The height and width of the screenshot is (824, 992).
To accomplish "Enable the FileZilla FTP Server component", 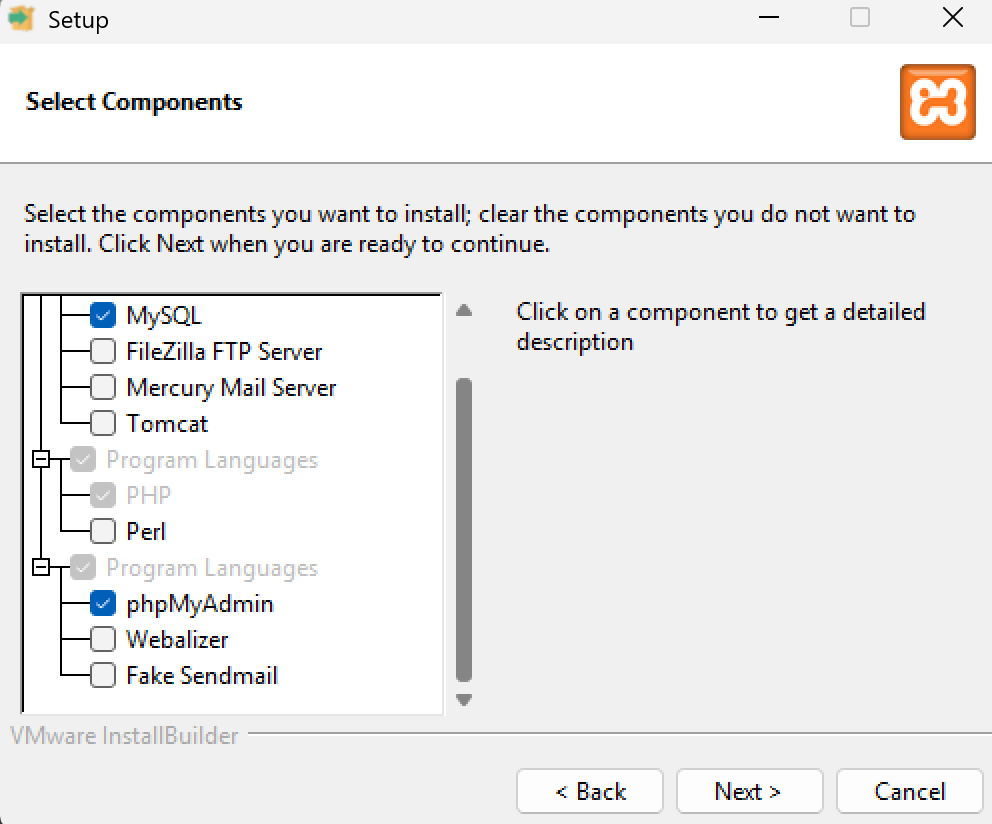I will (x=101, y=351).
